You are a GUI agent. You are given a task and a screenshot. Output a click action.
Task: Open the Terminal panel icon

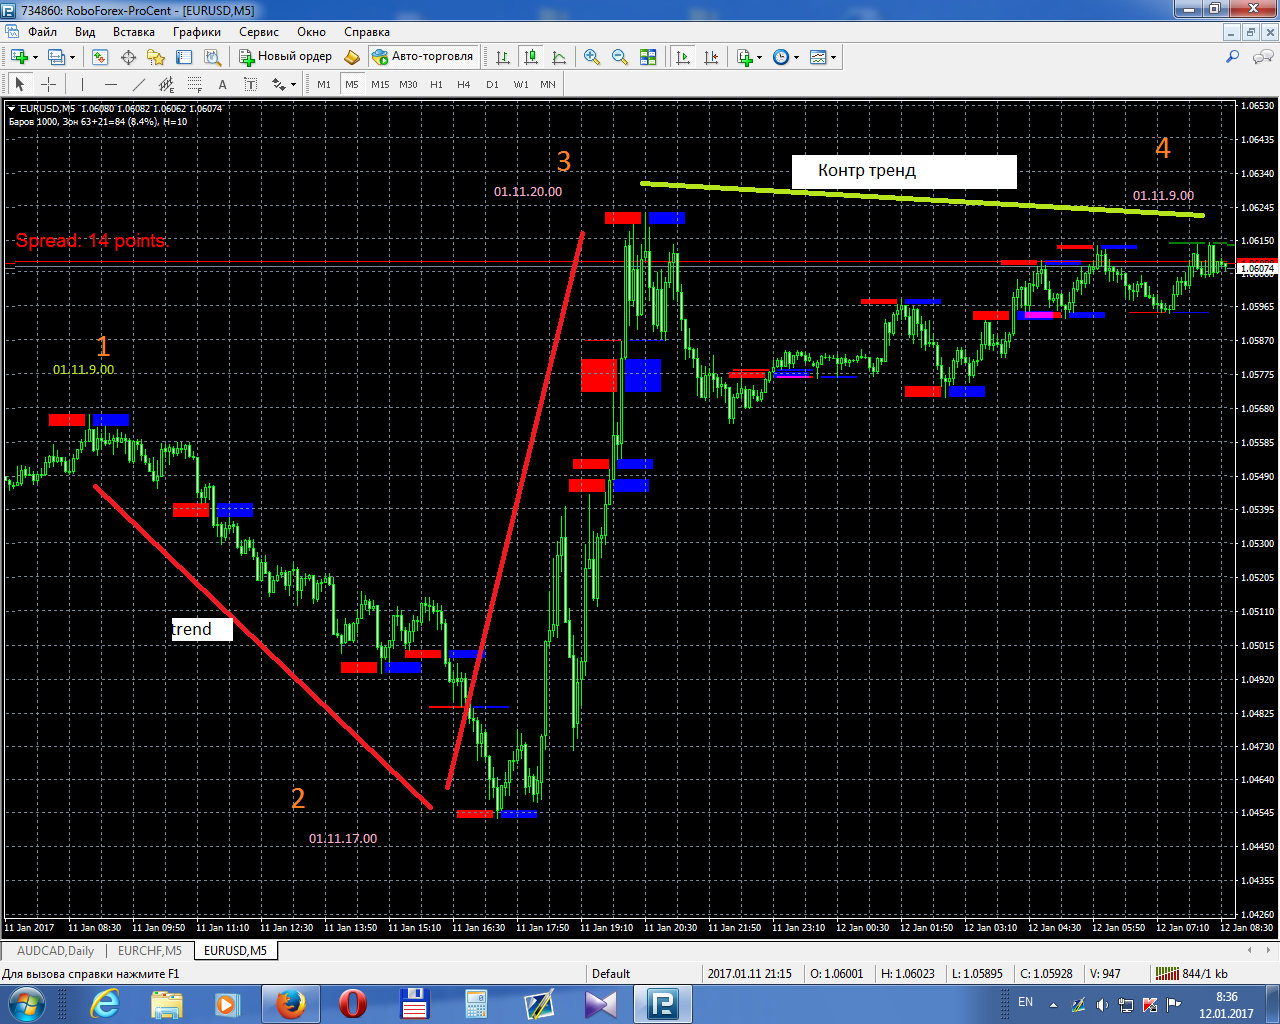click(x=184, y=57)
